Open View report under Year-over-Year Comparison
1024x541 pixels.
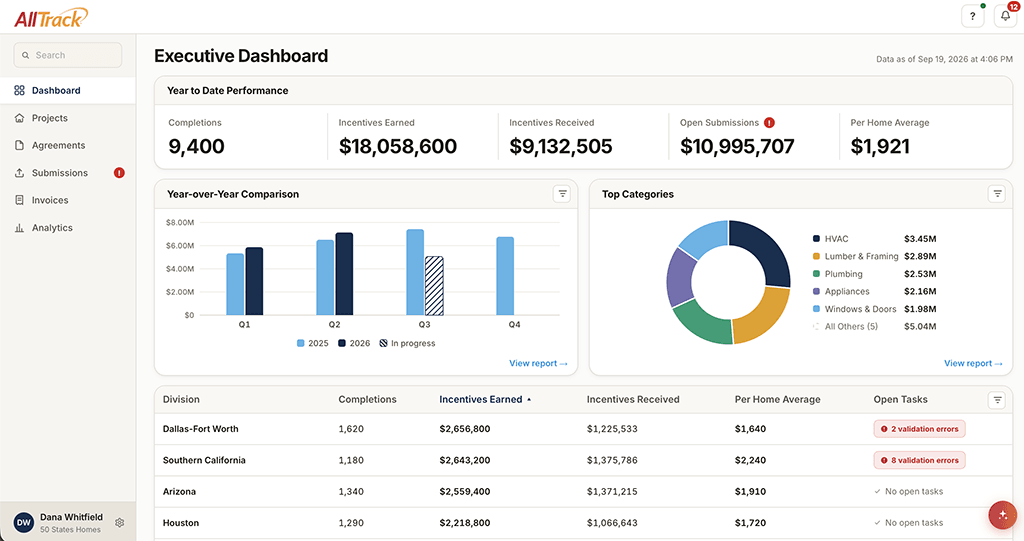(538, 363)
